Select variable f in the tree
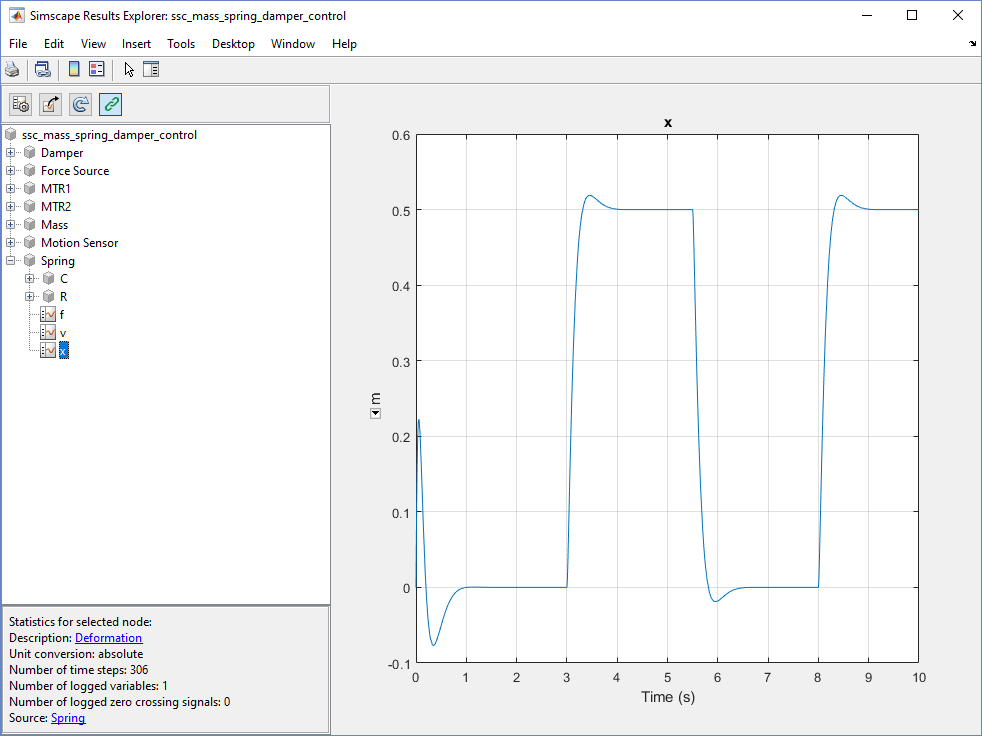This screenshot has height=736, width=982. (62, 314)
